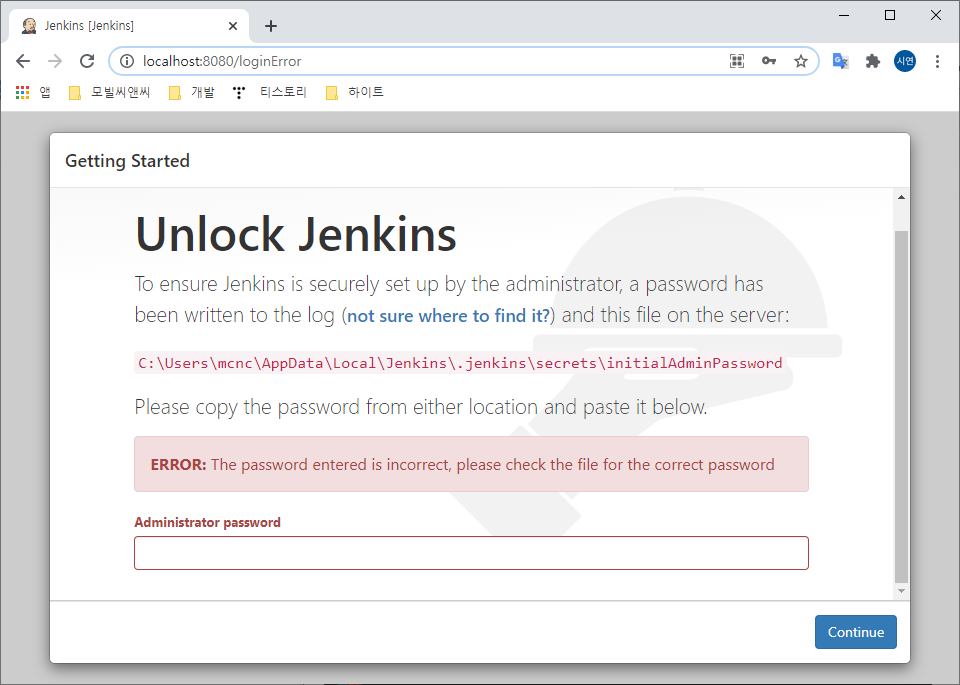The height and width of the screenshot is (685, 960).
Task: Minimize the Chrome window
Action: (x=844, y=15)
